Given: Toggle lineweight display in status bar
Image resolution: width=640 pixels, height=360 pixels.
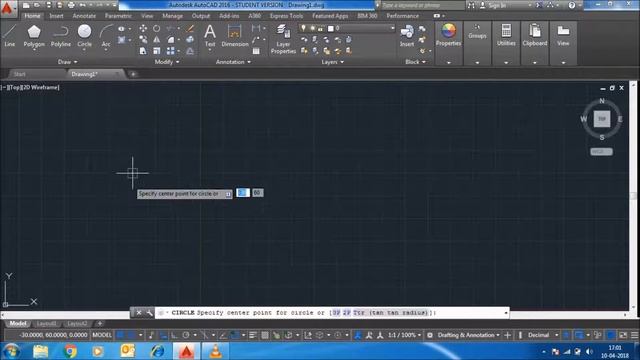Looking at the screenshot, I should [253, 335].
